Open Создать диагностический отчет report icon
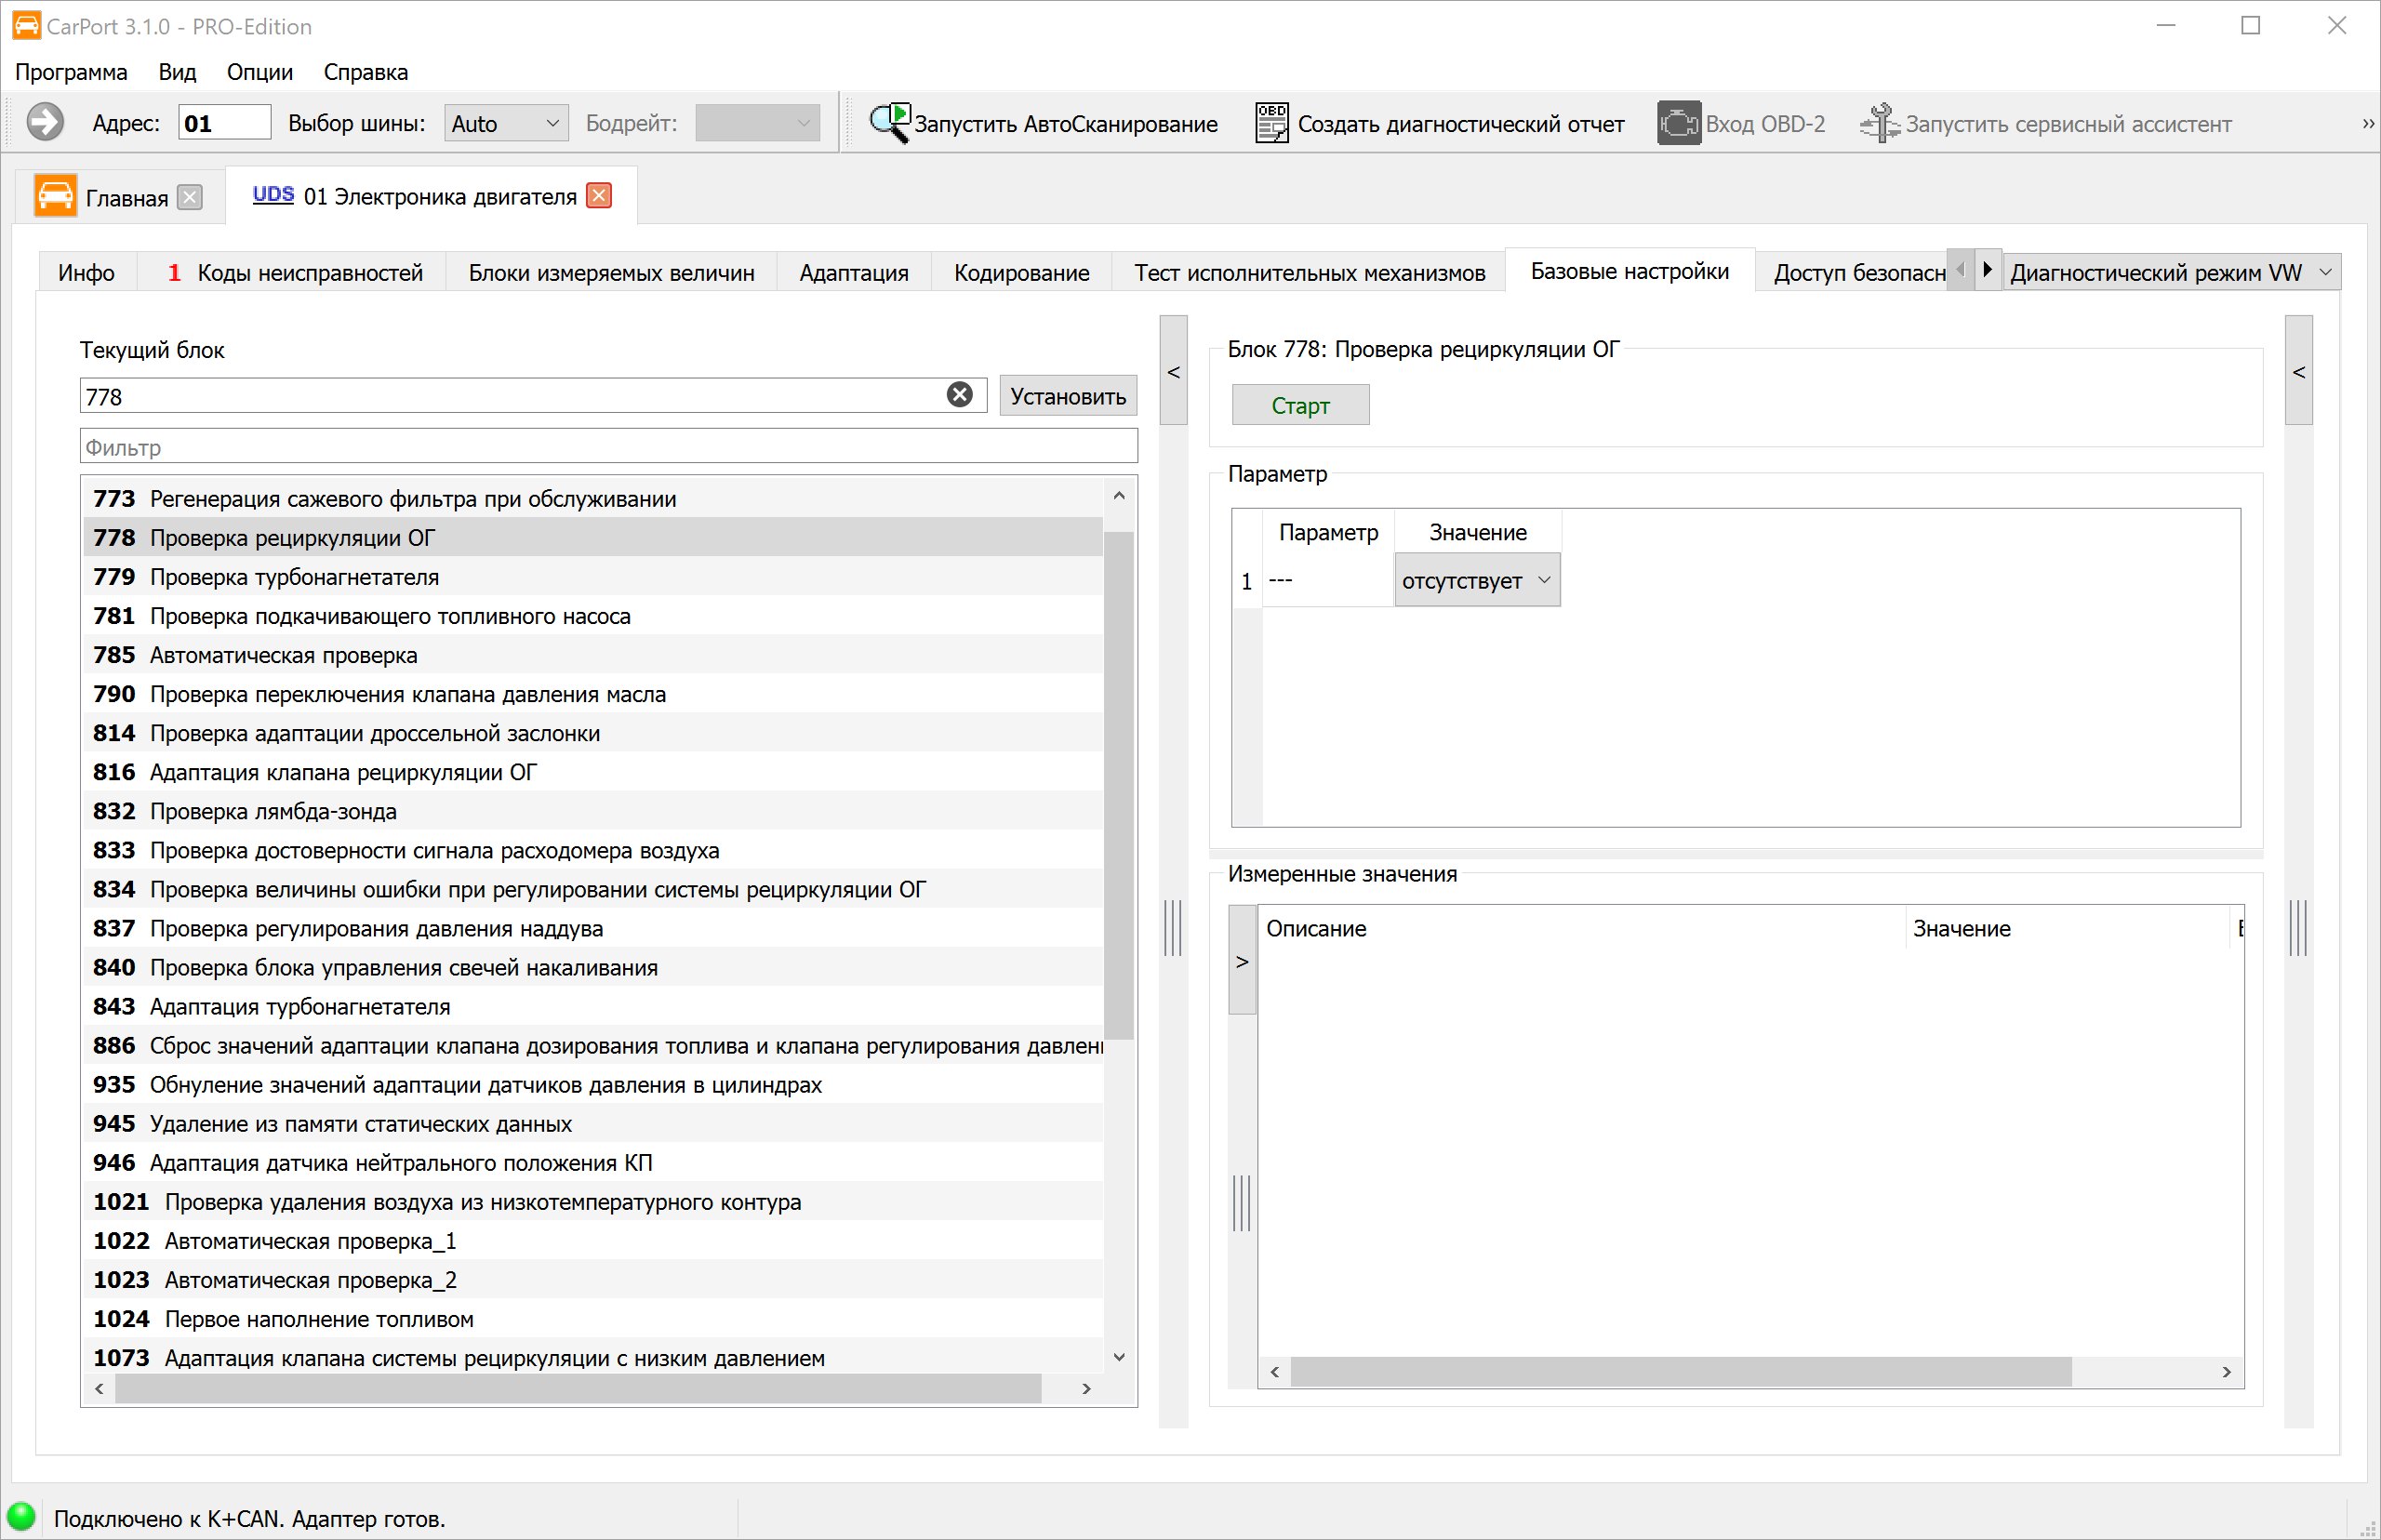This screenshot has width=2381, height=1540. click(x=1271, y=123)
